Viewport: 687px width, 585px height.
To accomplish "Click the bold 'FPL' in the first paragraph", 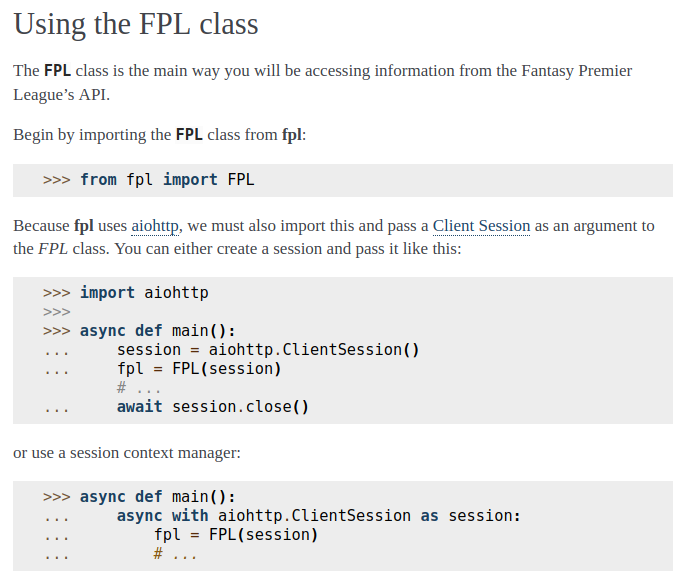I will (57, 71).
